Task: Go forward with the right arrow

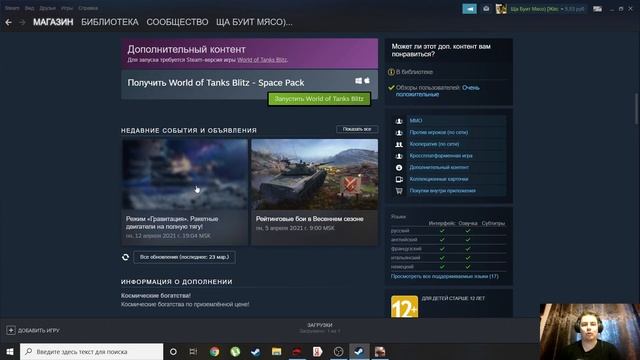Action: [x=22, y=22]
